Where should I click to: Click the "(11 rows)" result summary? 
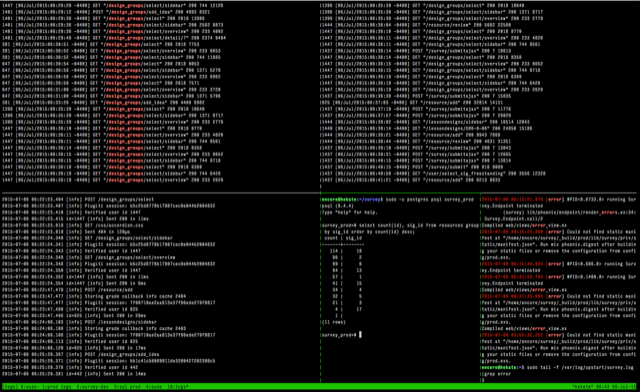[x=334, y=322]
